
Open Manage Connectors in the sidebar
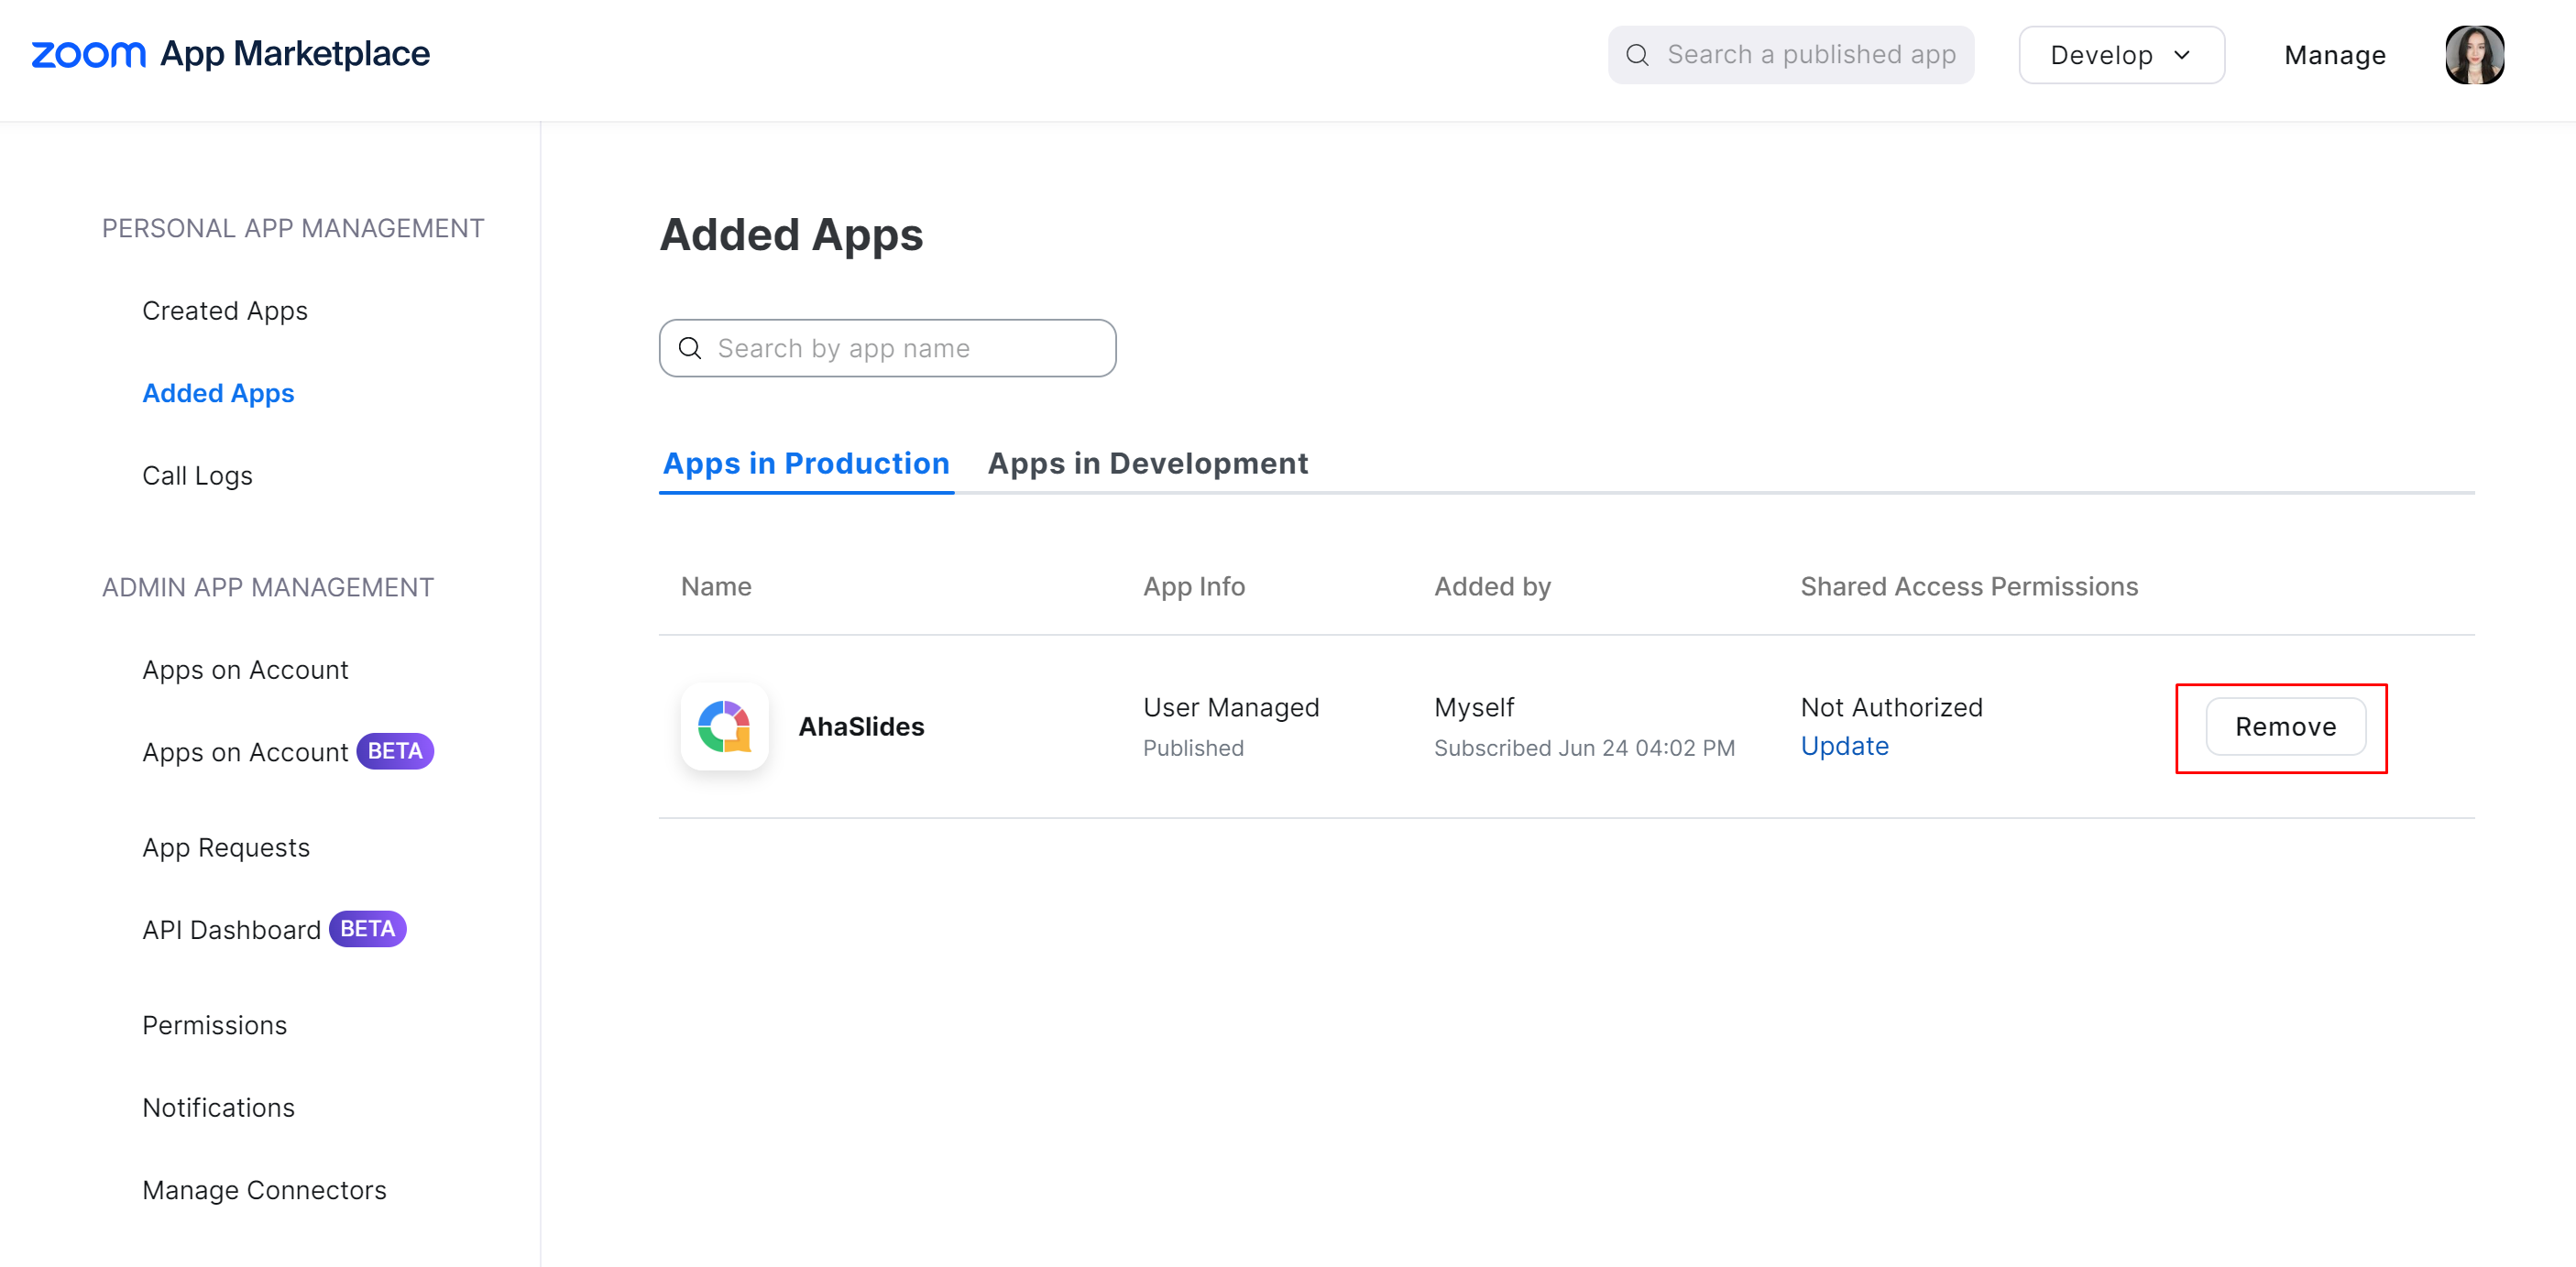[264, 1190]
